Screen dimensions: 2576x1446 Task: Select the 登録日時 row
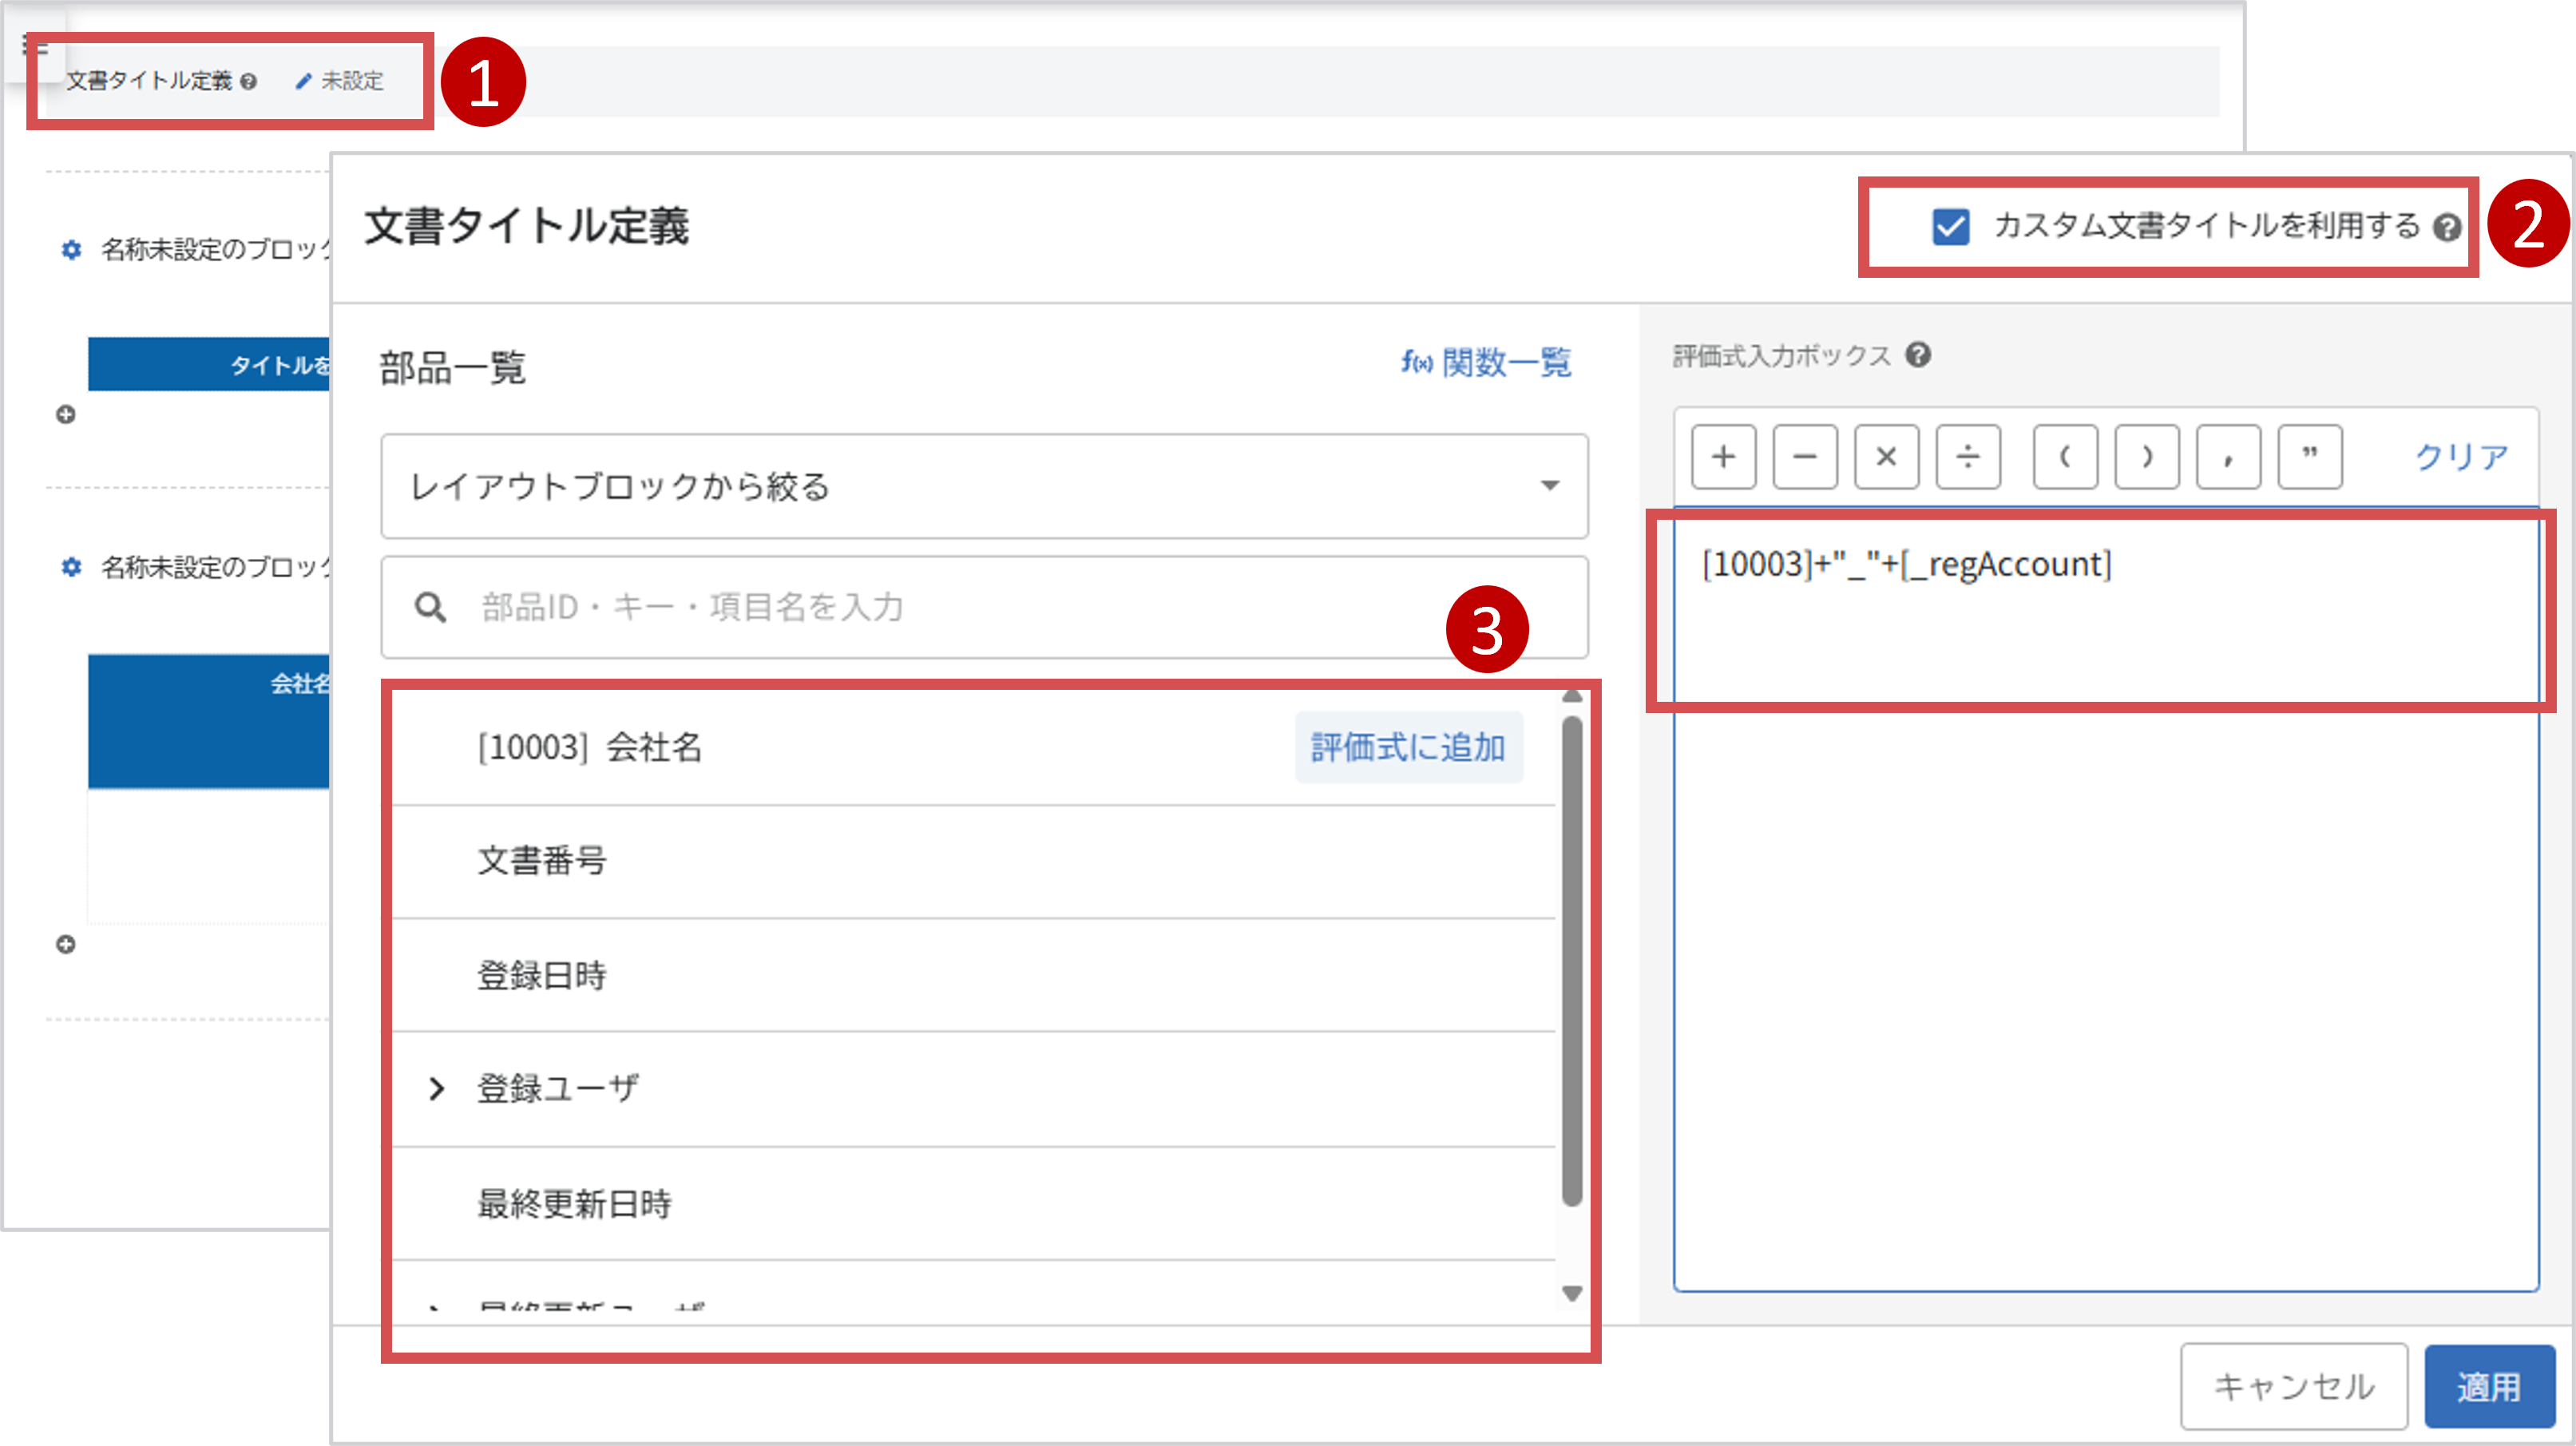point(973,976)
